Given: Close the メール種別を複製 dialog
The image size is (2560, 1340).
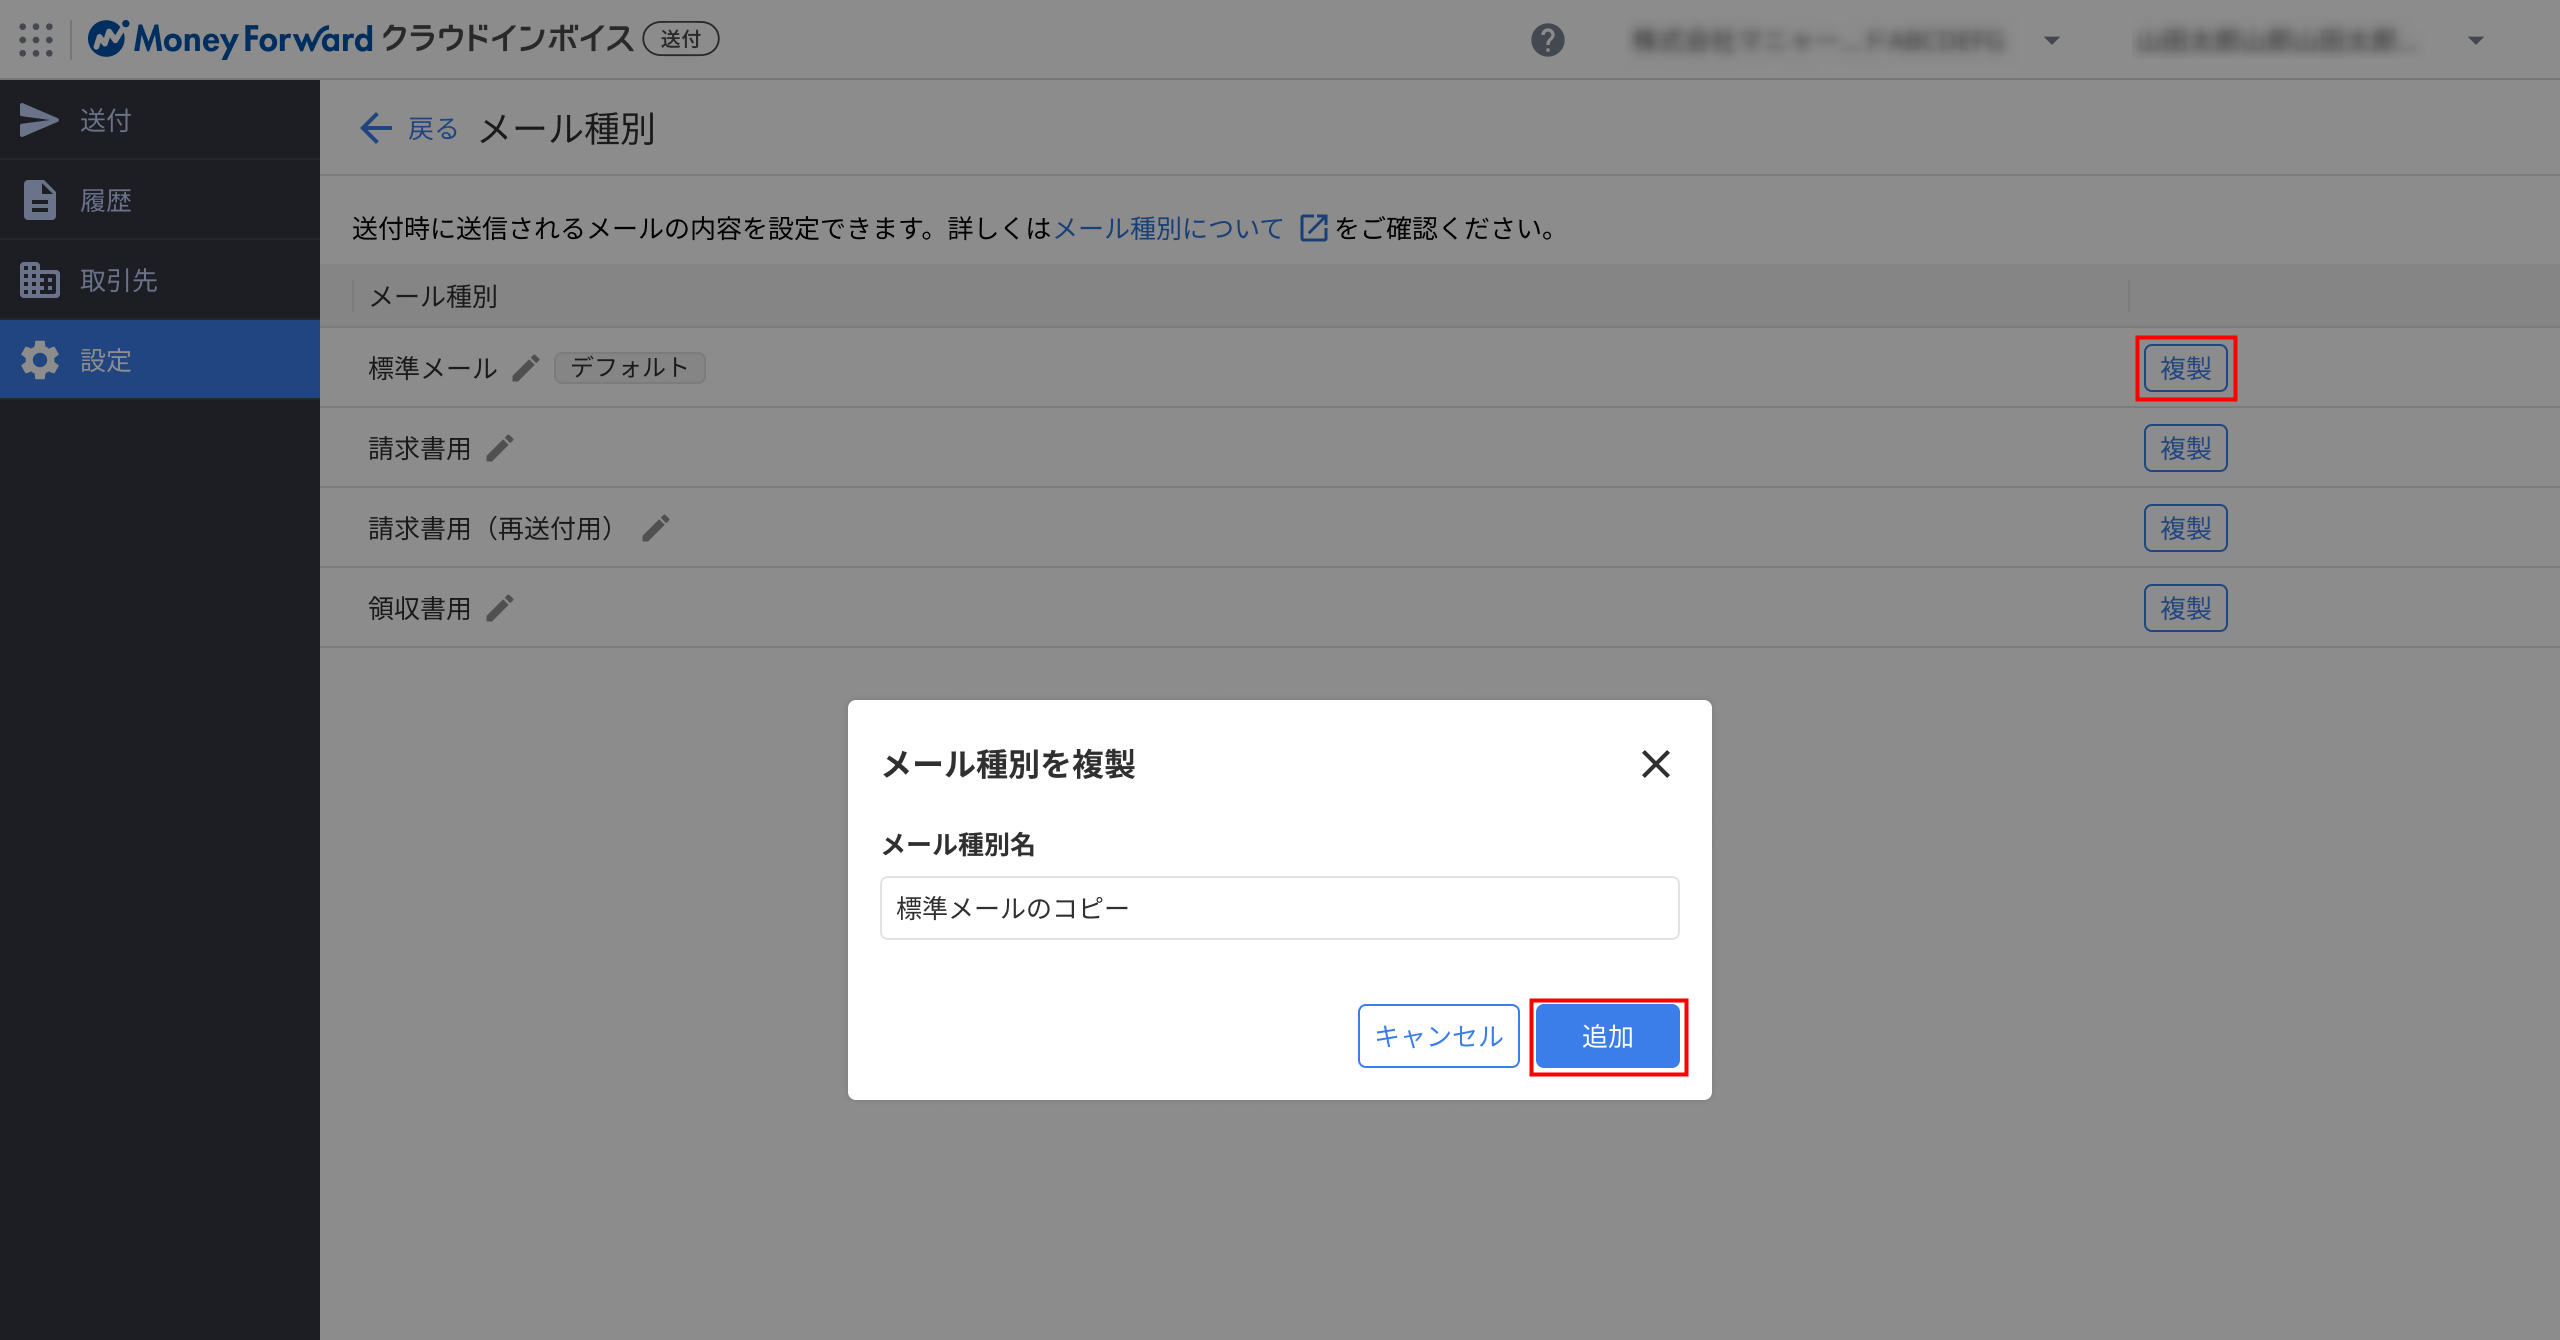Looking at the screenshot, I should tap(1655, 764).
